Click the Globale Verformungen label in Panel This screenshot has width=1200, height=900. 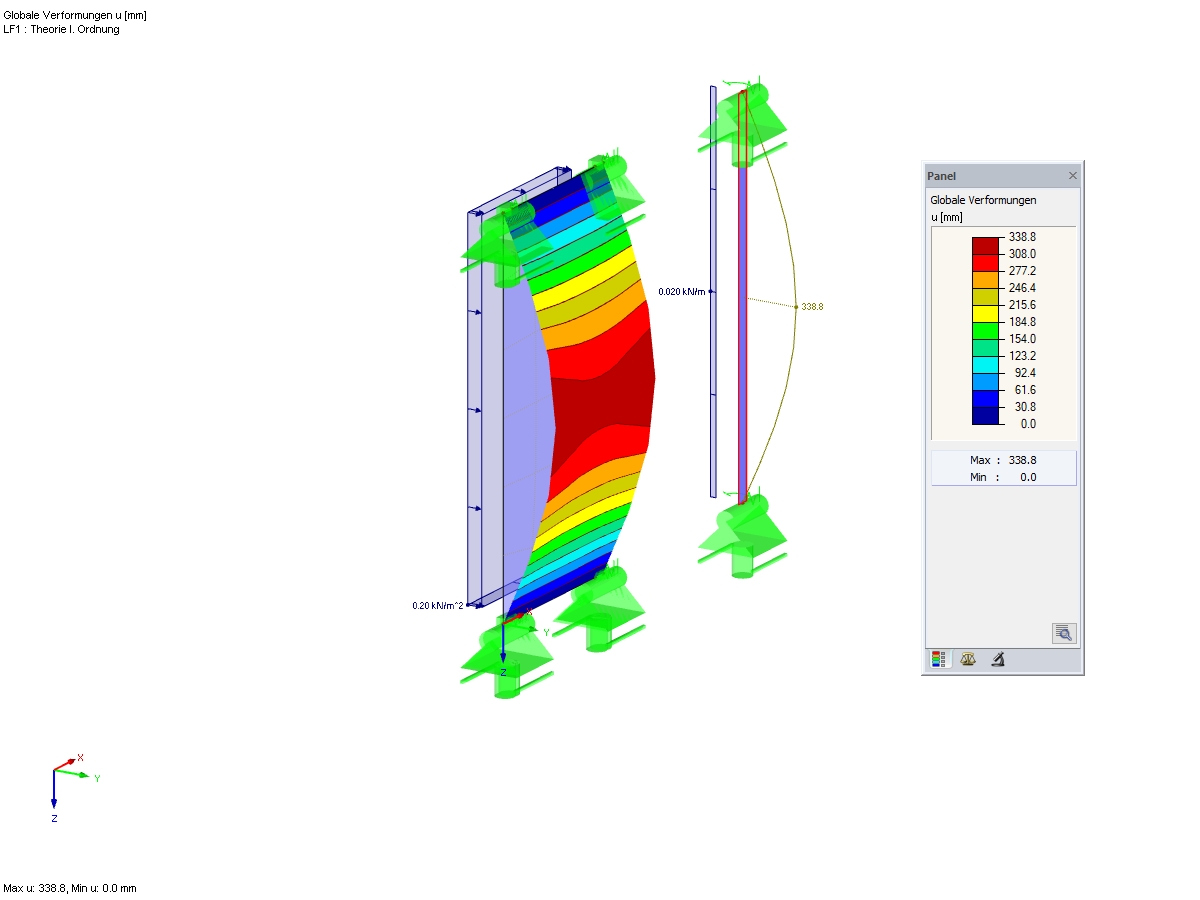click(x=983, y=200)
